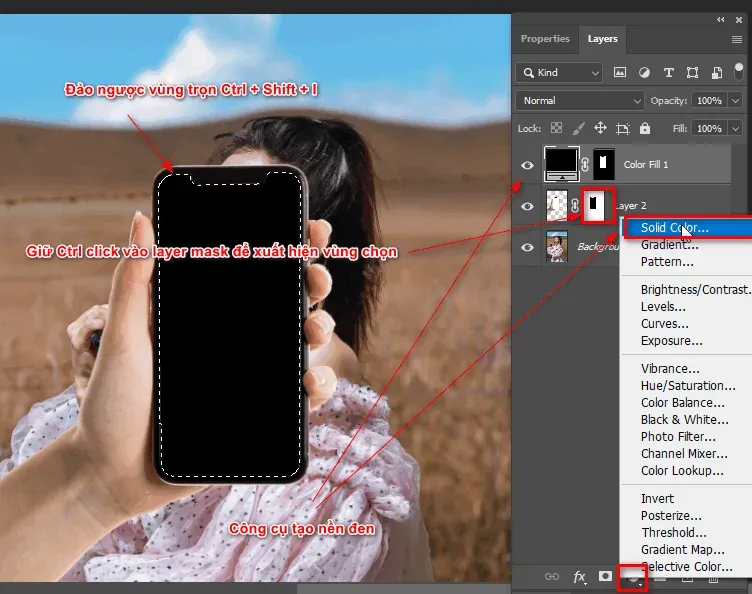Open the Normal blend mode dropdown

[x=580, y=101]
